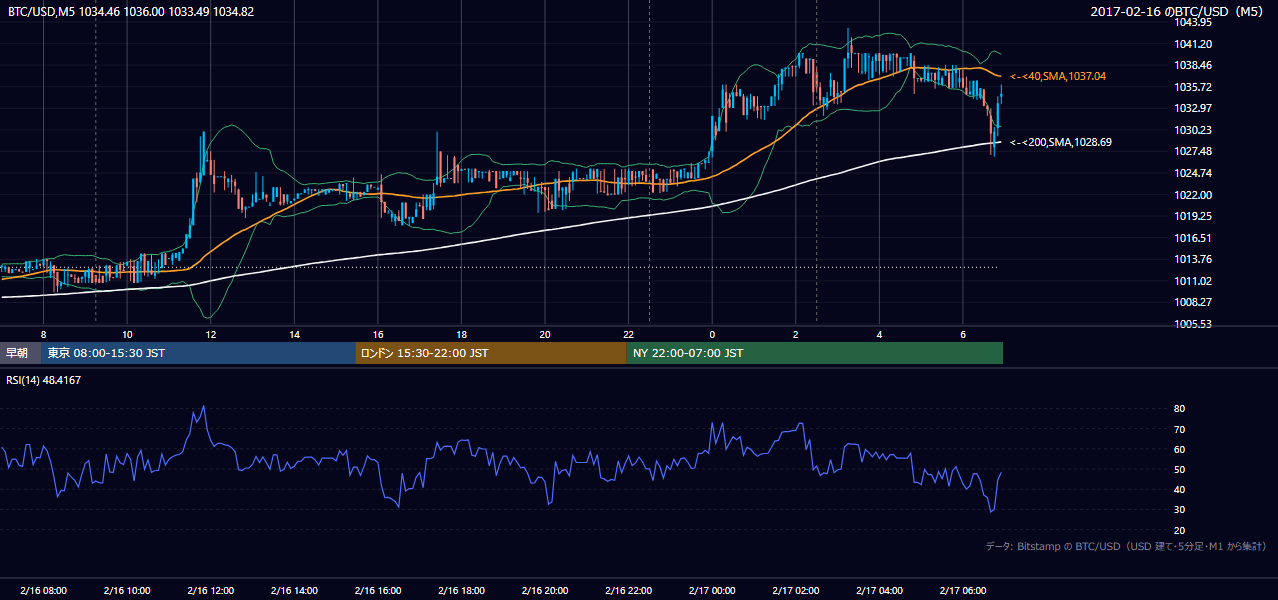The height and width of the screenshot is (600, 1278).
Task: Select the ロンドン 15:30-22:00 JST session bar
Action: [491, 353]
